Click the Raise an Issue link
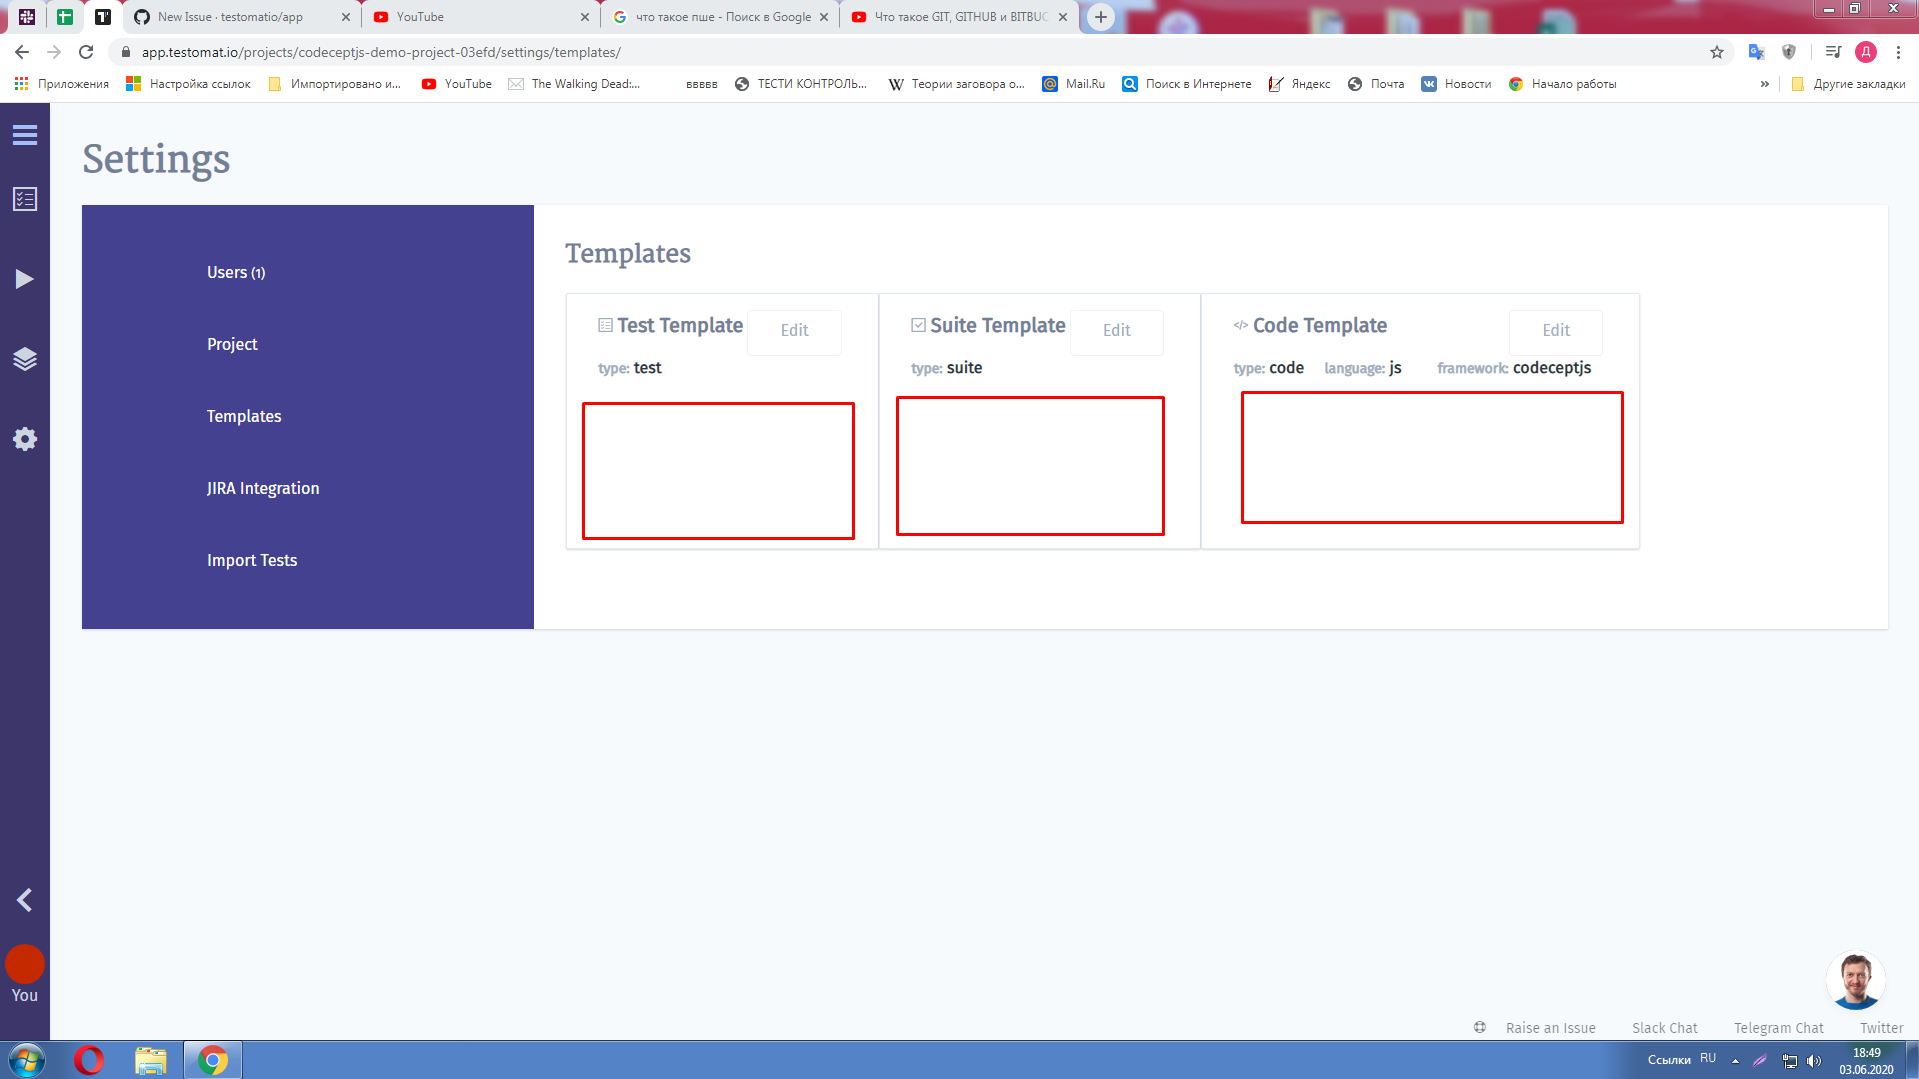 1550,1028
